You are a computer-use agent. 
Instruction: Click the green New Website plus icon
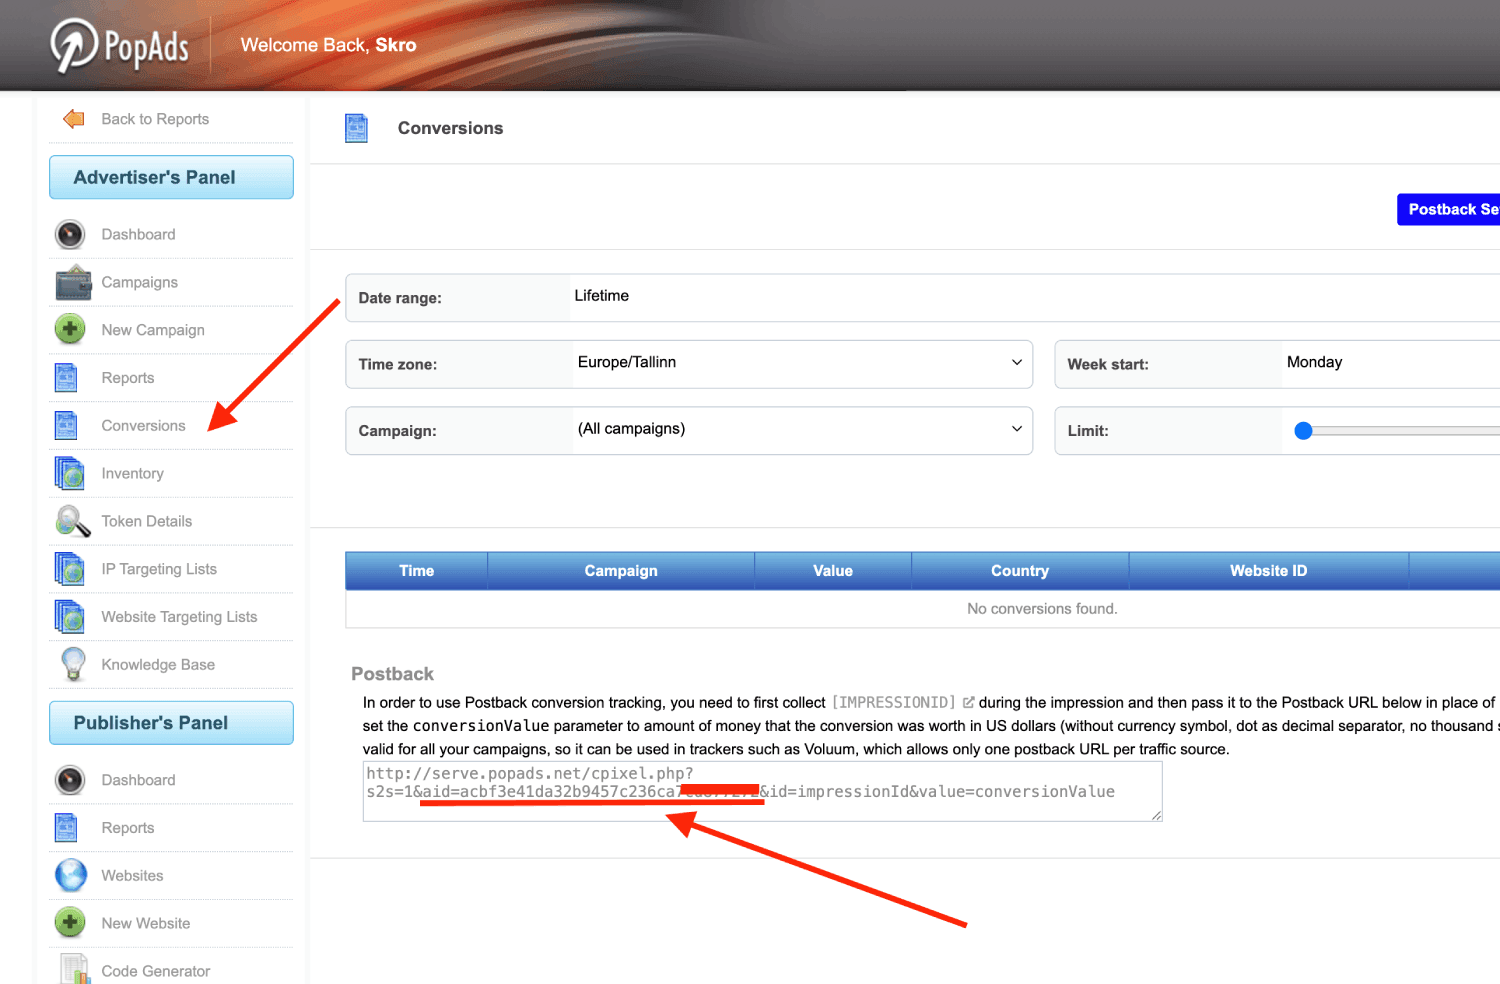(x=70, y=922)
